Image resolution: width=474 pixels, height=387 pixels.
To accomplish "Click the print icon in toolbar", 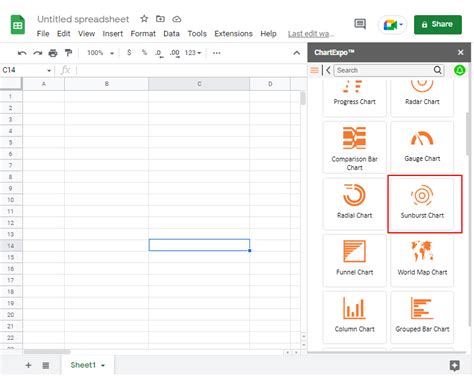I will pos(53,53).
